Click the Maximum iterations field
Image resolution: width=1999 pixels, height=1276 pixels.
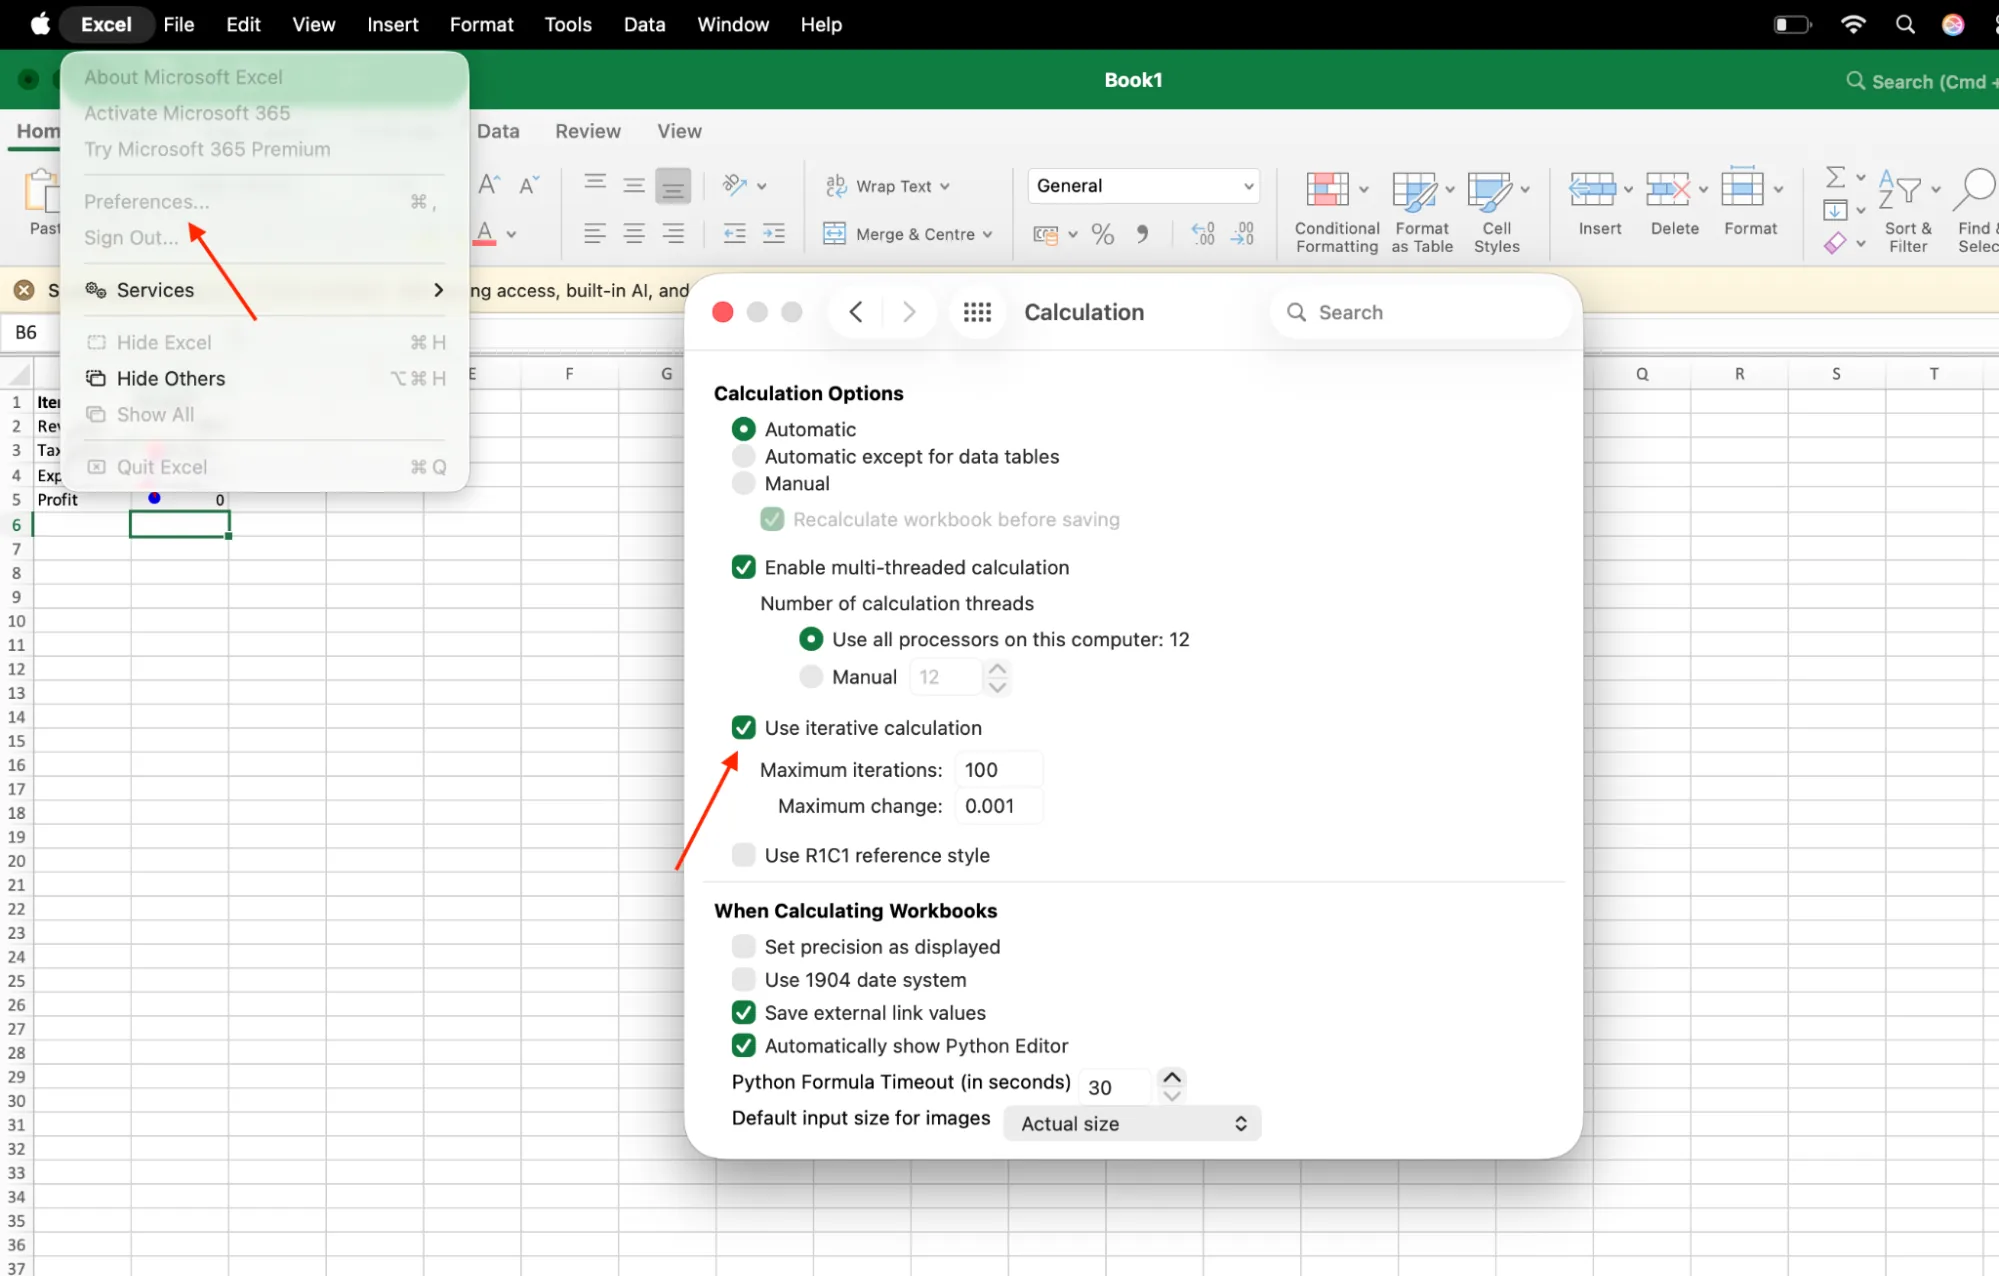coord(998,770)
